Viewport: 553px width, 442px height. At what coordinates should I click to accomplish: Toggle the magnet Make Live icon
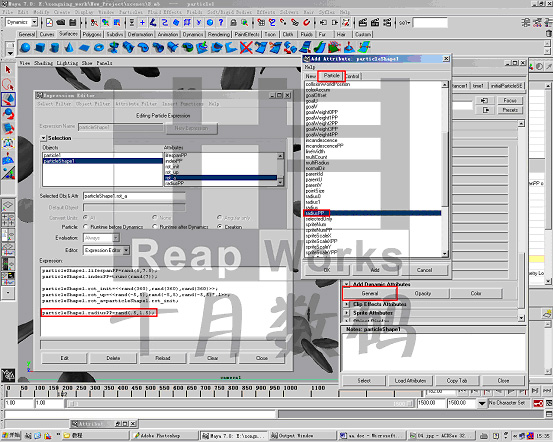click(307, 23)
